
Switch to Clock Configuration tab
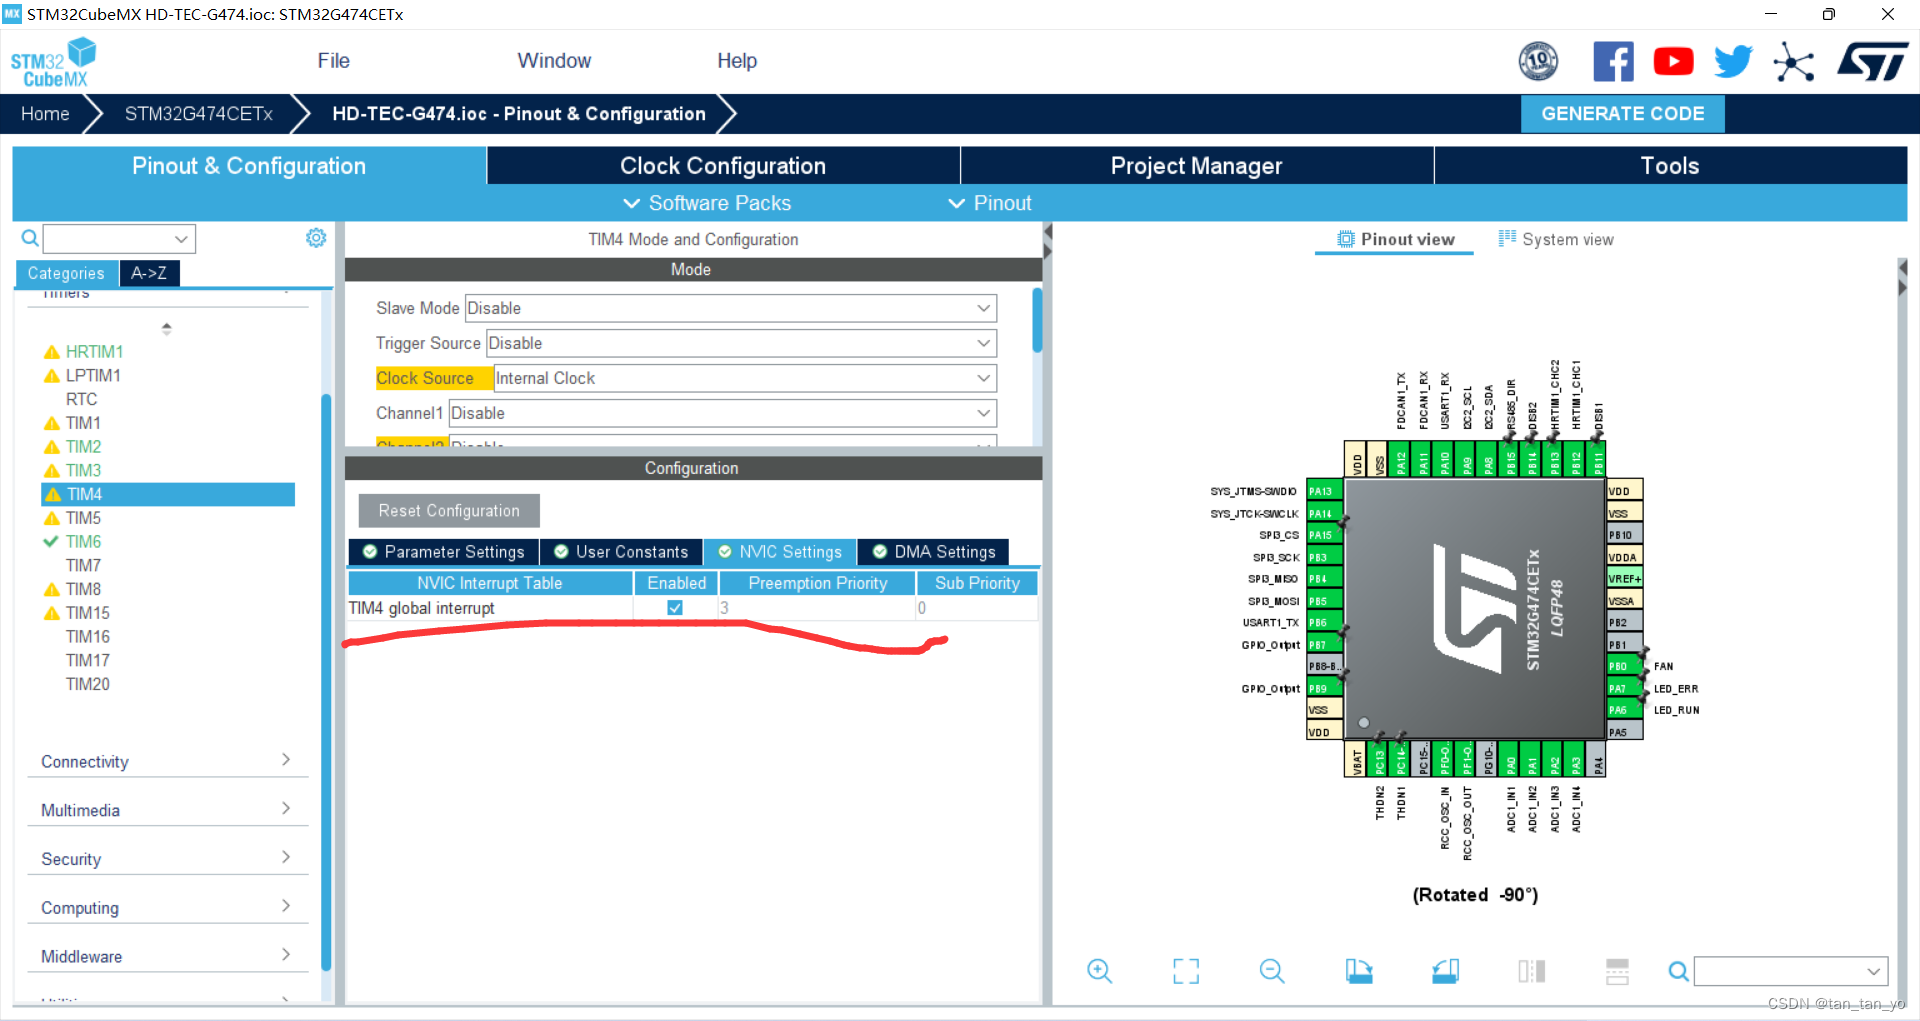(x=723, y=166)
